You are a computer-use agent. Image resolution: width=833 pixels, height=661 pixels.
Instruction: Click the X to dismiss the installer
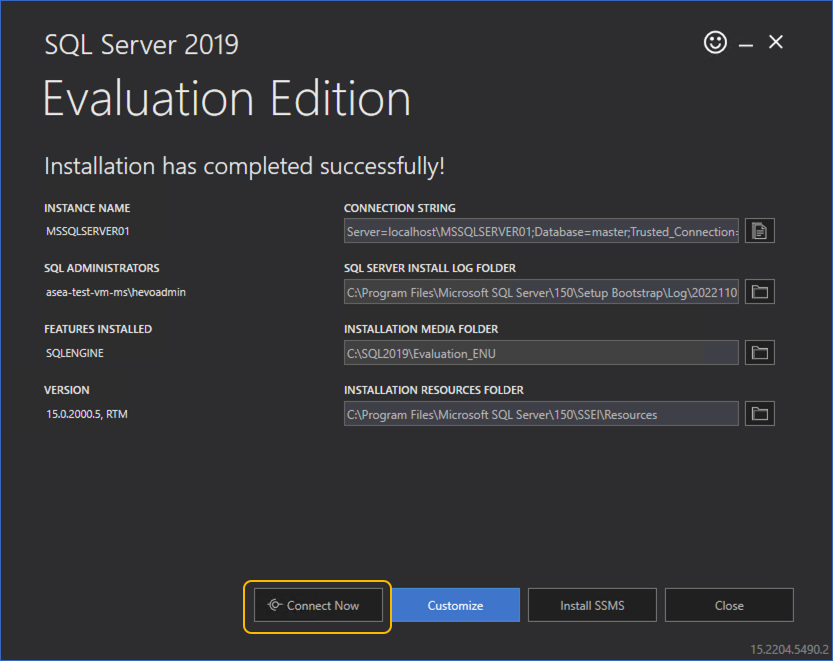click(776, 42)
